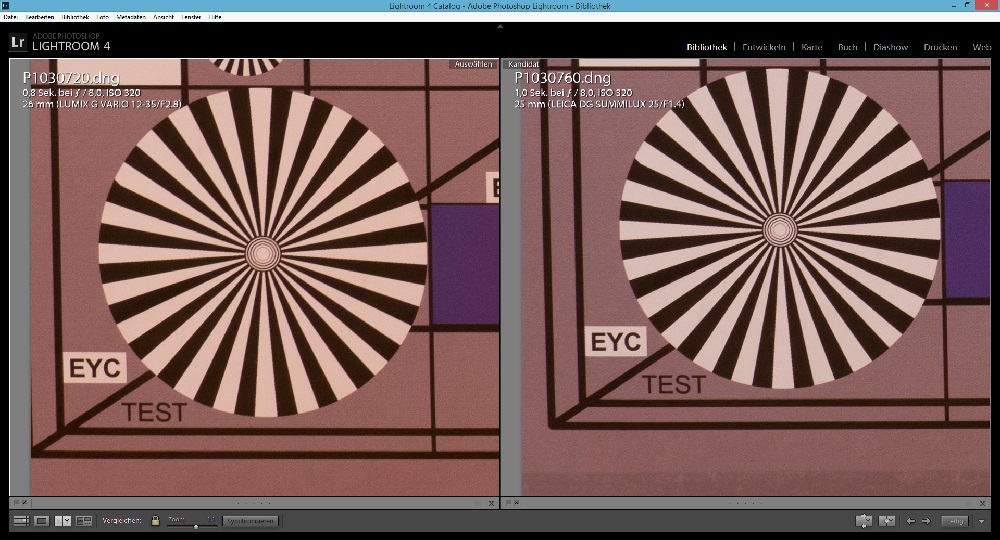
Task: Toggle the zoom link lock icon
Action: pyautogui.click(x=155, y=520)
